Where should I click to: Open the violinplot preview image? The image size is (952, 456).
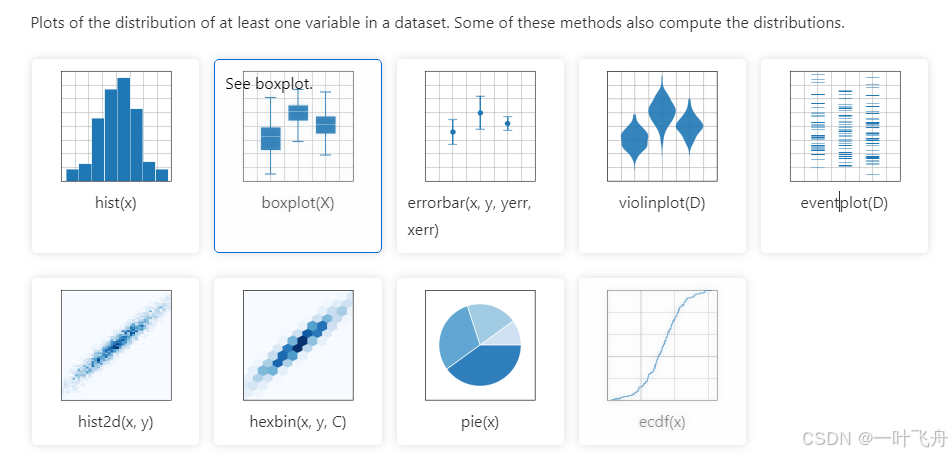click(662, 126)
